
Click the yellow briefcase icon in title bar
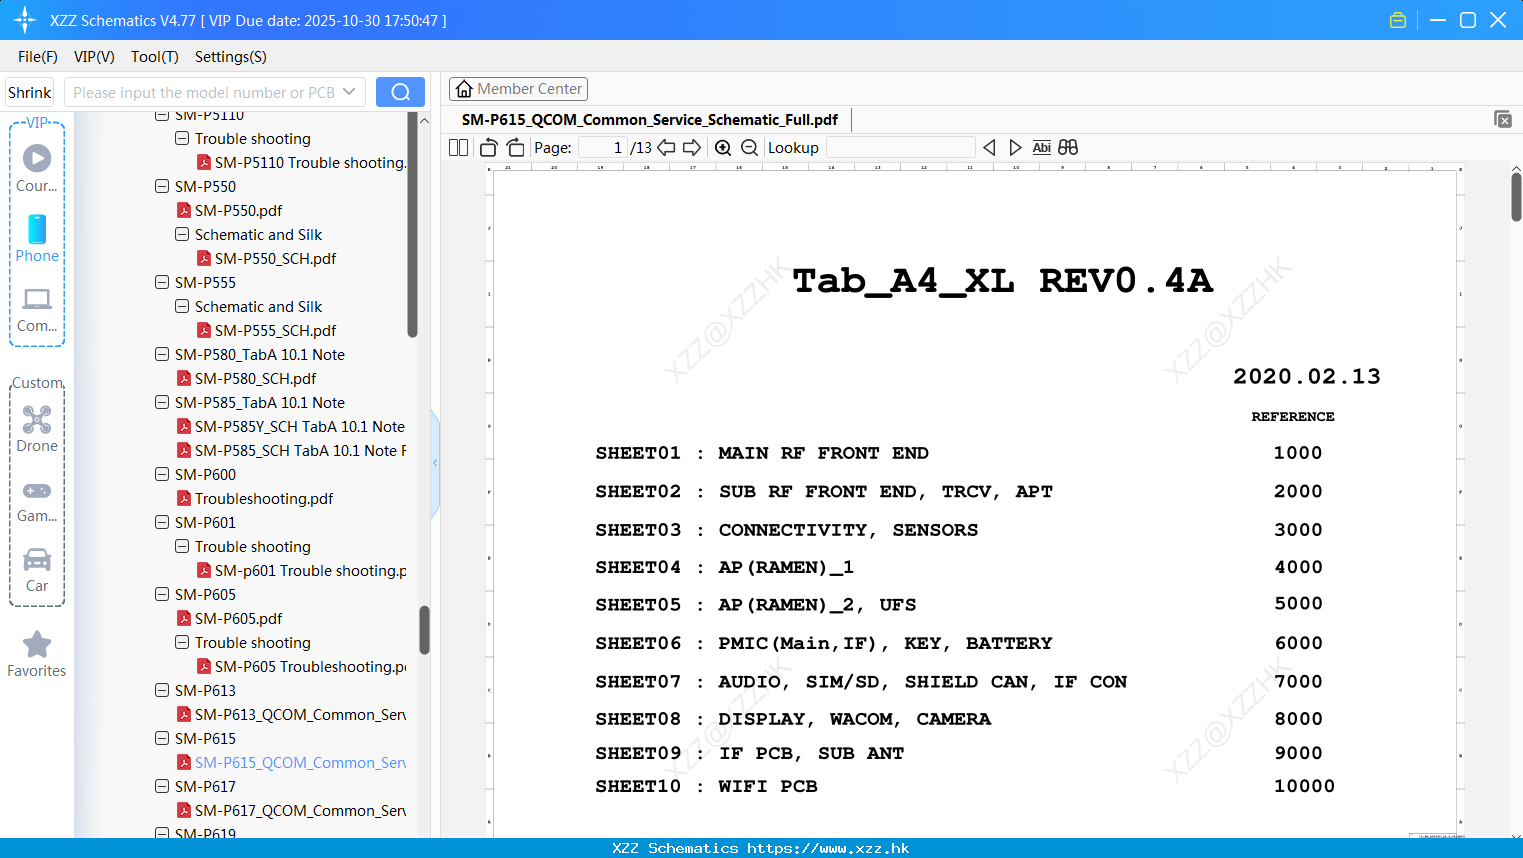[1398, 20]
